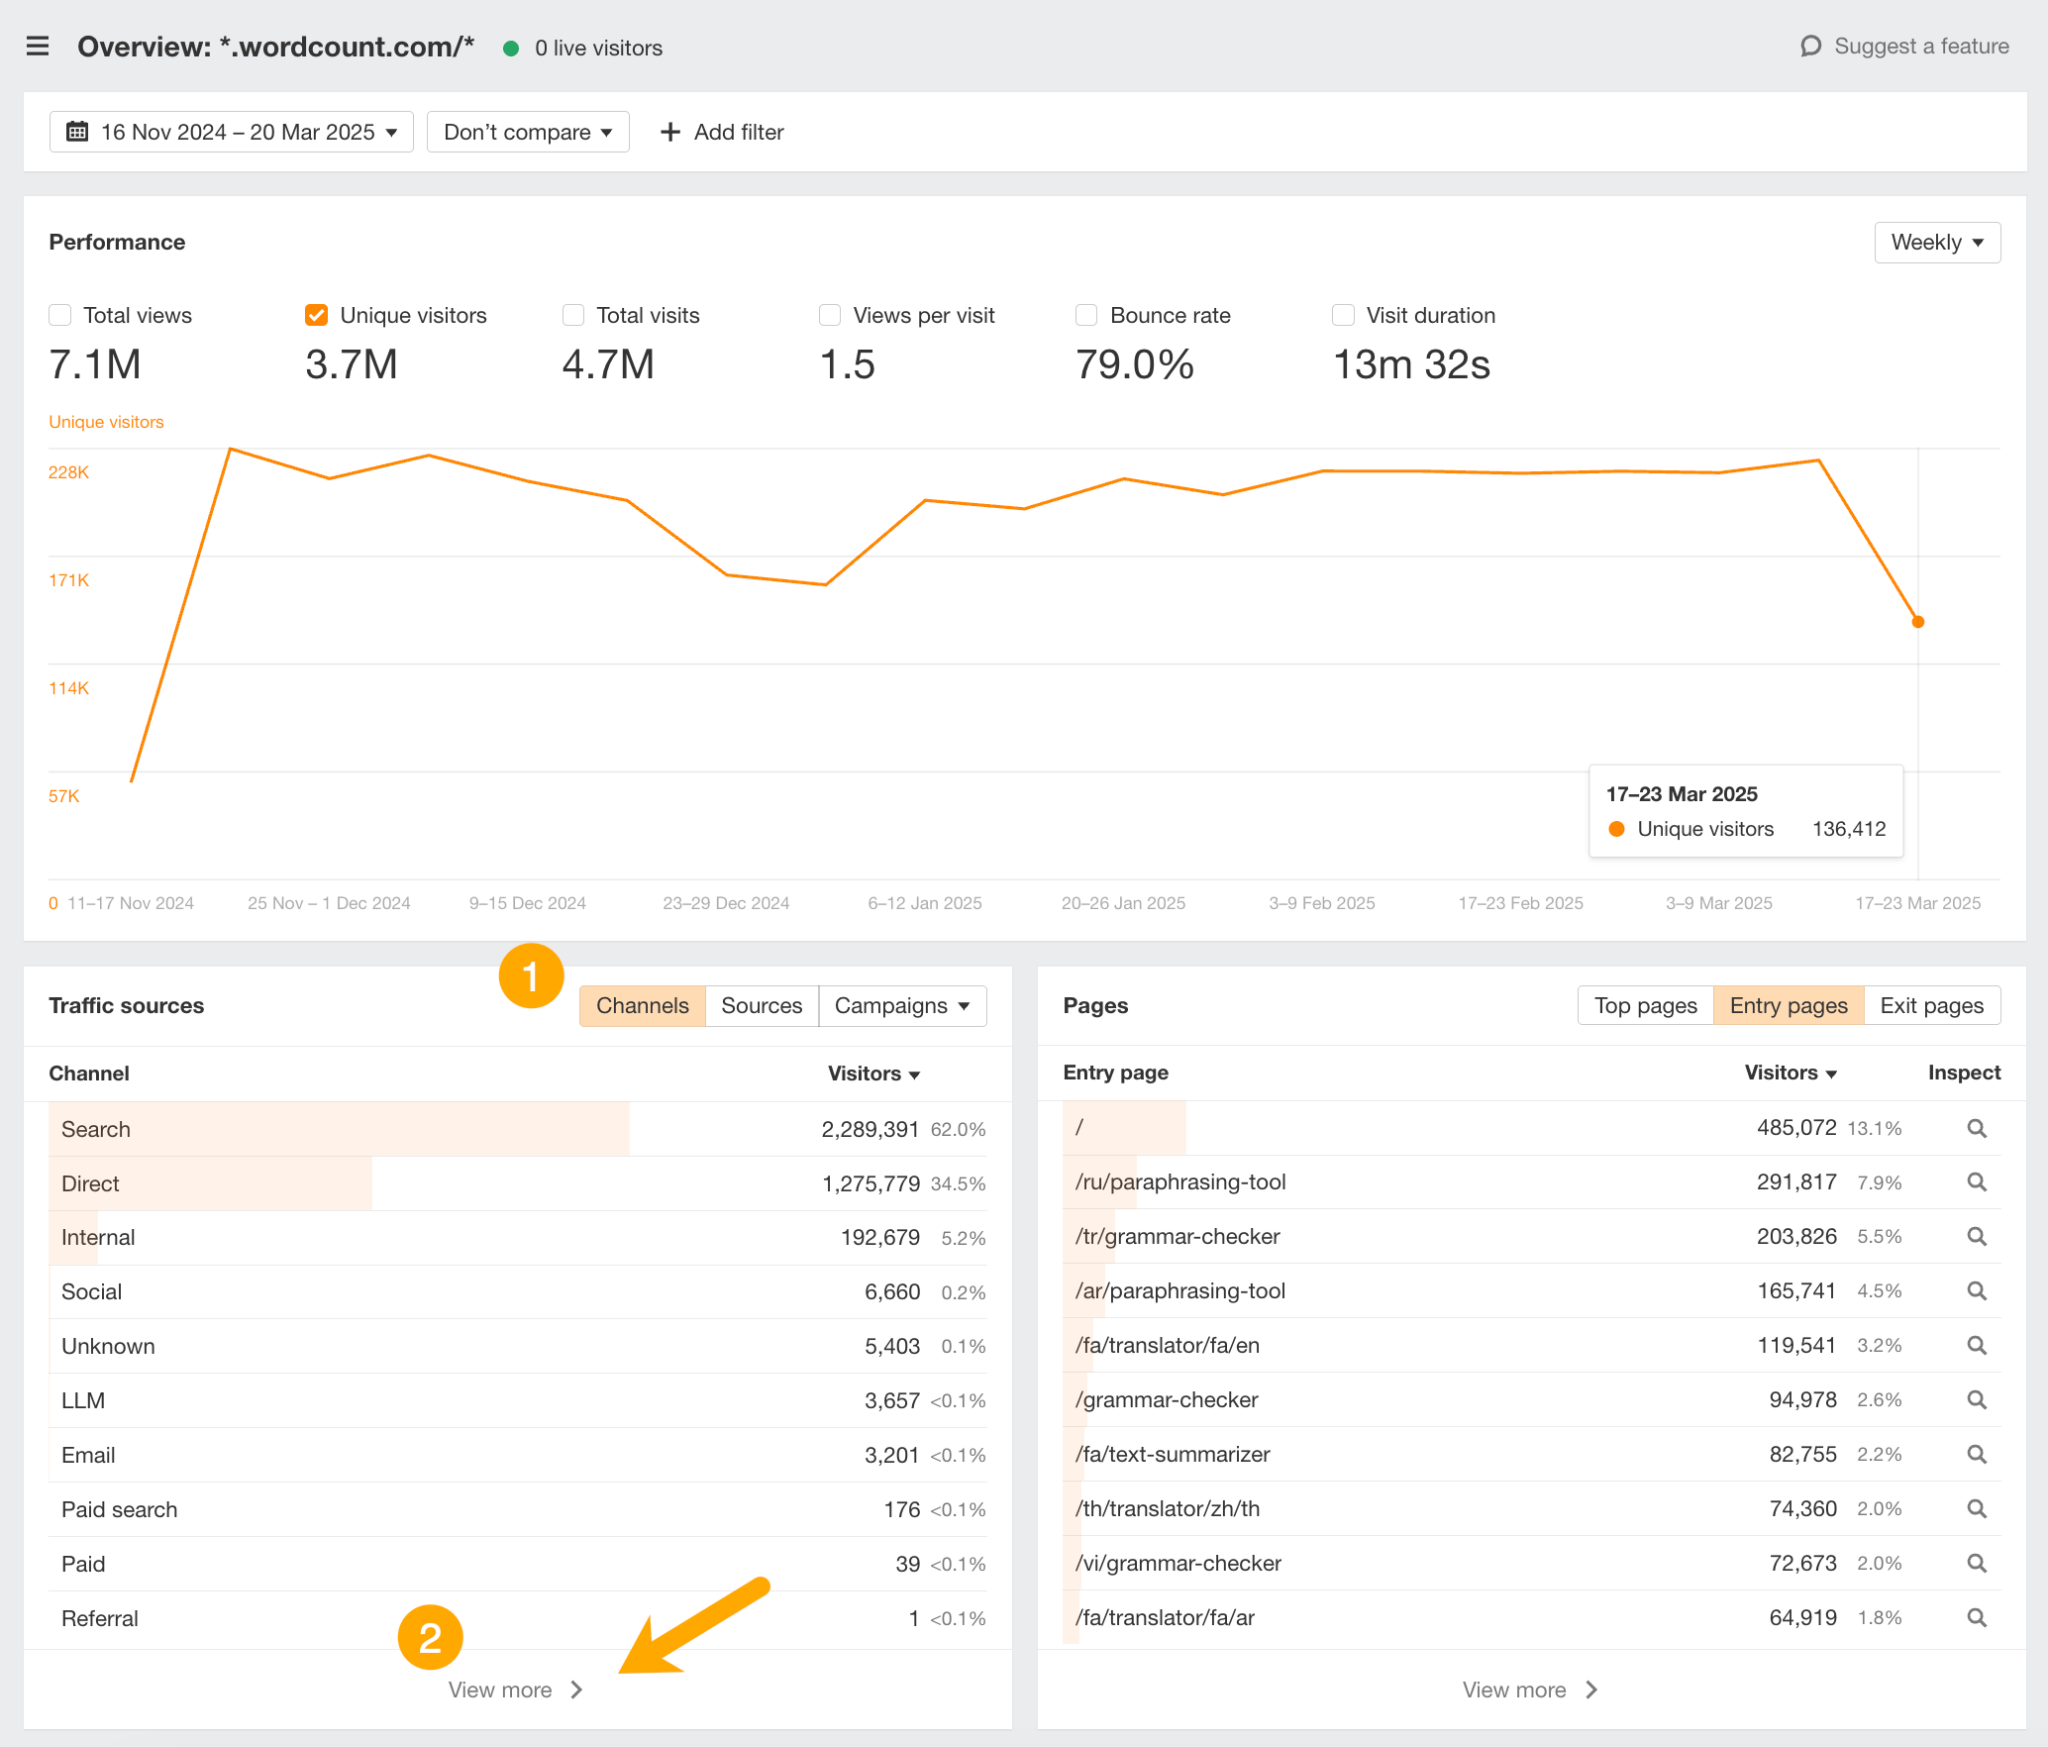Check the Total views checkbox
Screen dimensions: 2048x1747
pyautogui.click(x=60, y=314)
